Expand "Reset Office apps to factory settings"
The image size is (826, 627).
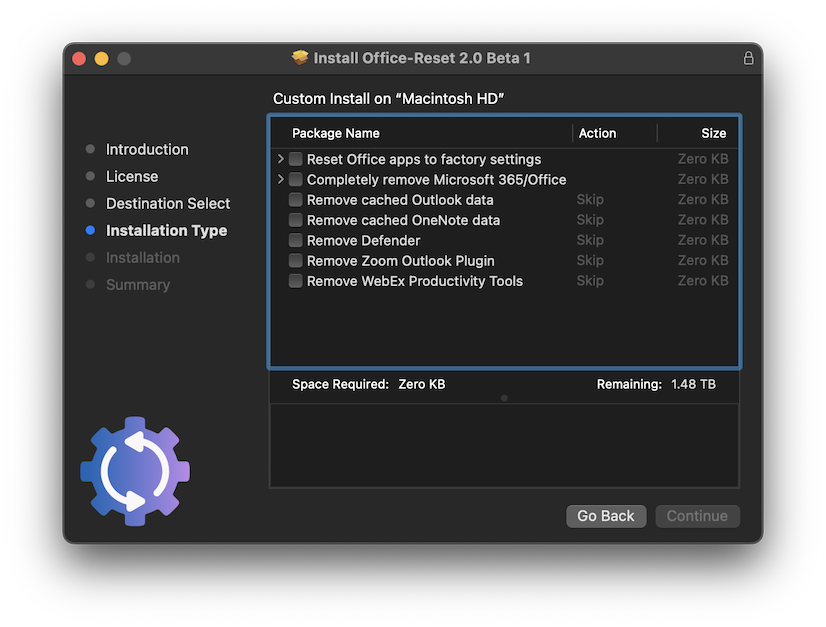pos(280,159)
